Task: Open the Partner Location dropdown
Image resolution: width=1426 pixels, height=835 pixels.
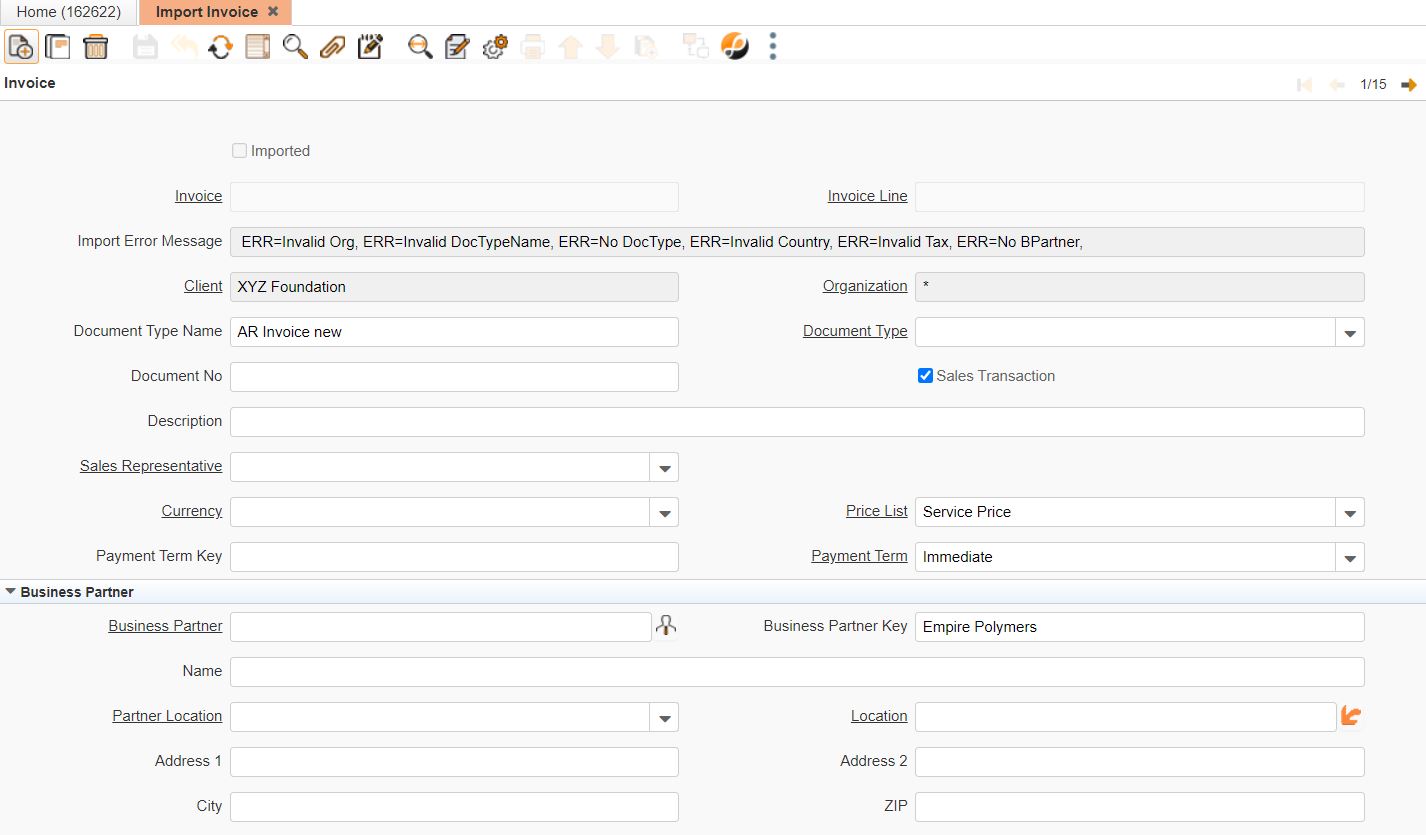Action: [x=664, y=717]
